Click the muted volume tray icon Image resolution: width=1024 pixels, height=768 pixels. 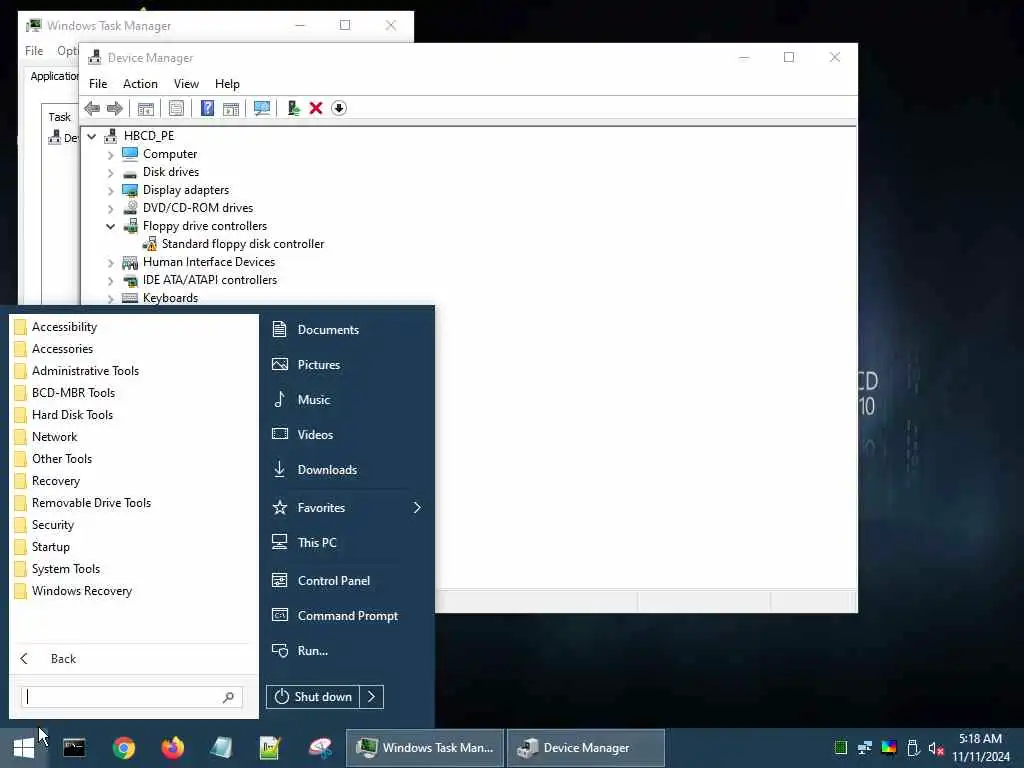tap(936, 748)
